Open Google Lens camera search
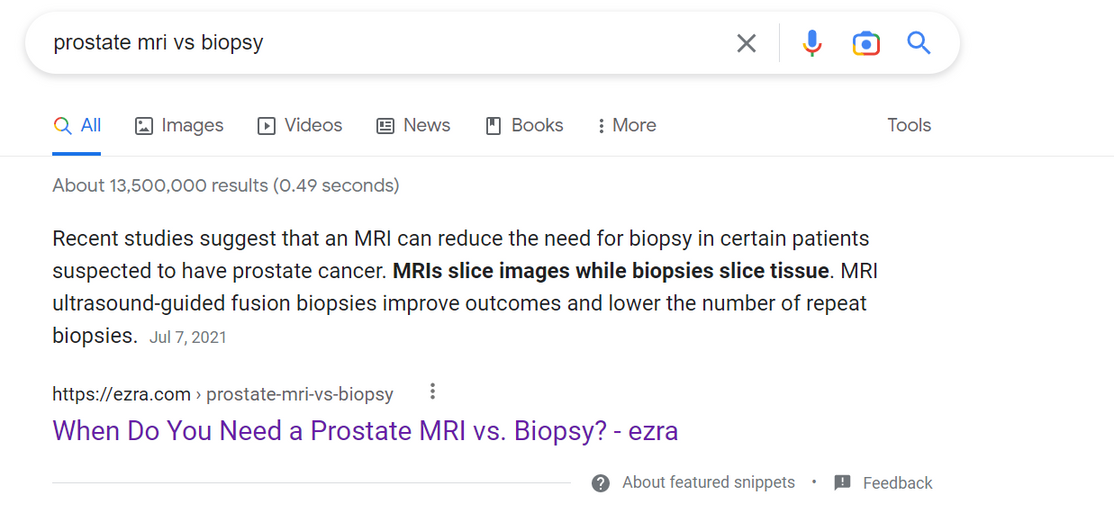Viewport: 1114px width, 522px height. click(x=866, y=43)
